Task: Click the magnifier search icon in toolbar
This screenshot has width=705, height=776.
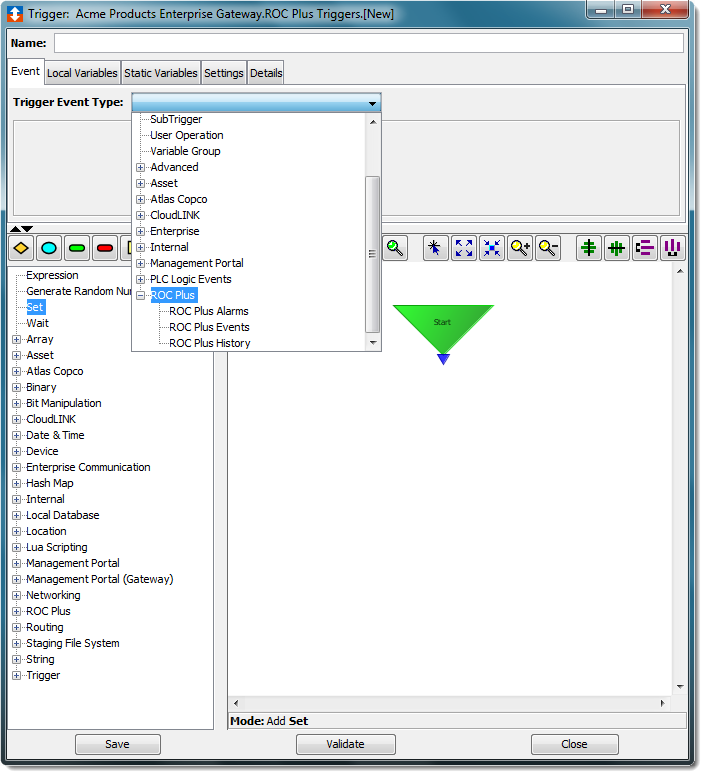Action: coord(396,248)
